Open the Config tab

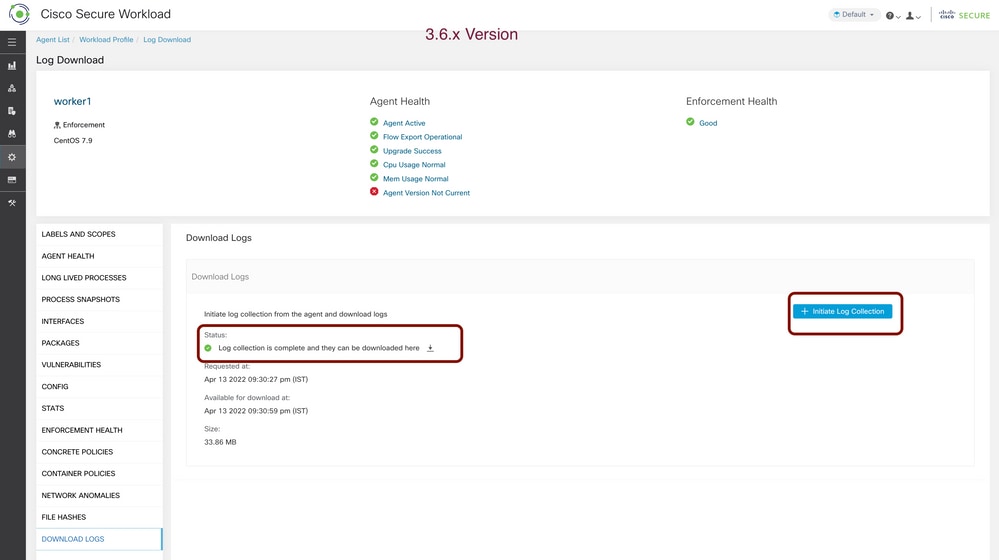(x=99, y=387)
